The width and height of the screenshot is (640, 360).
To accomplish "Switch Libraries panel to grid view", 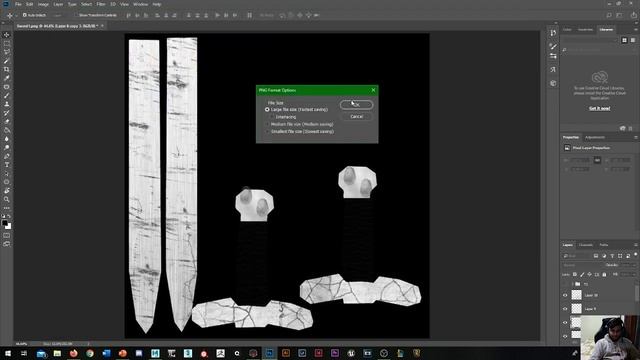I will (624, 40).
